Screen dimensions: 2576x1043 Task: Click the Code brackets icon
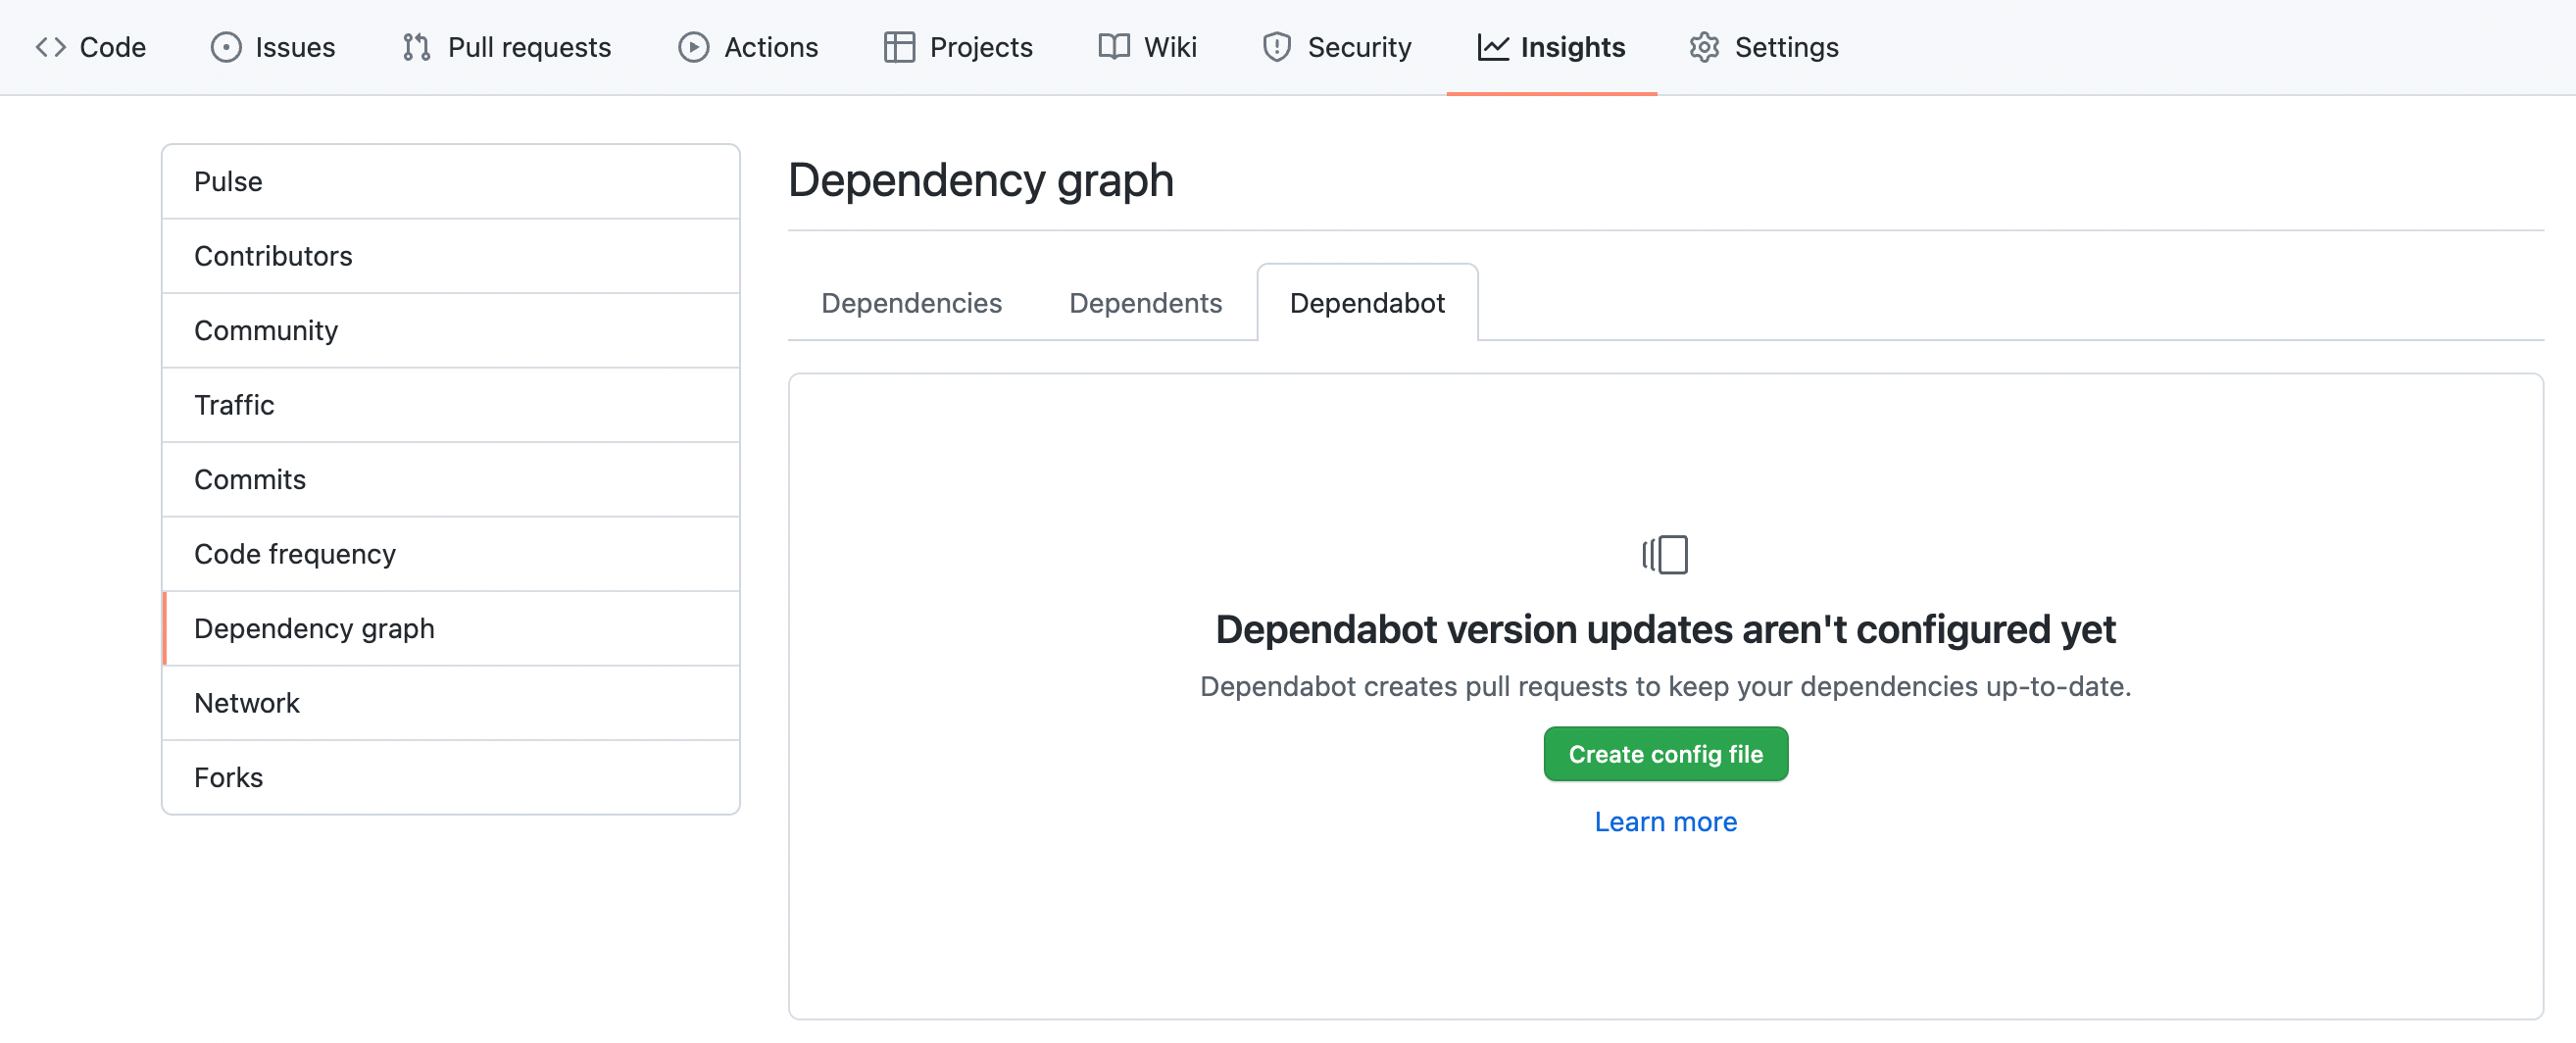click(50, 47)
